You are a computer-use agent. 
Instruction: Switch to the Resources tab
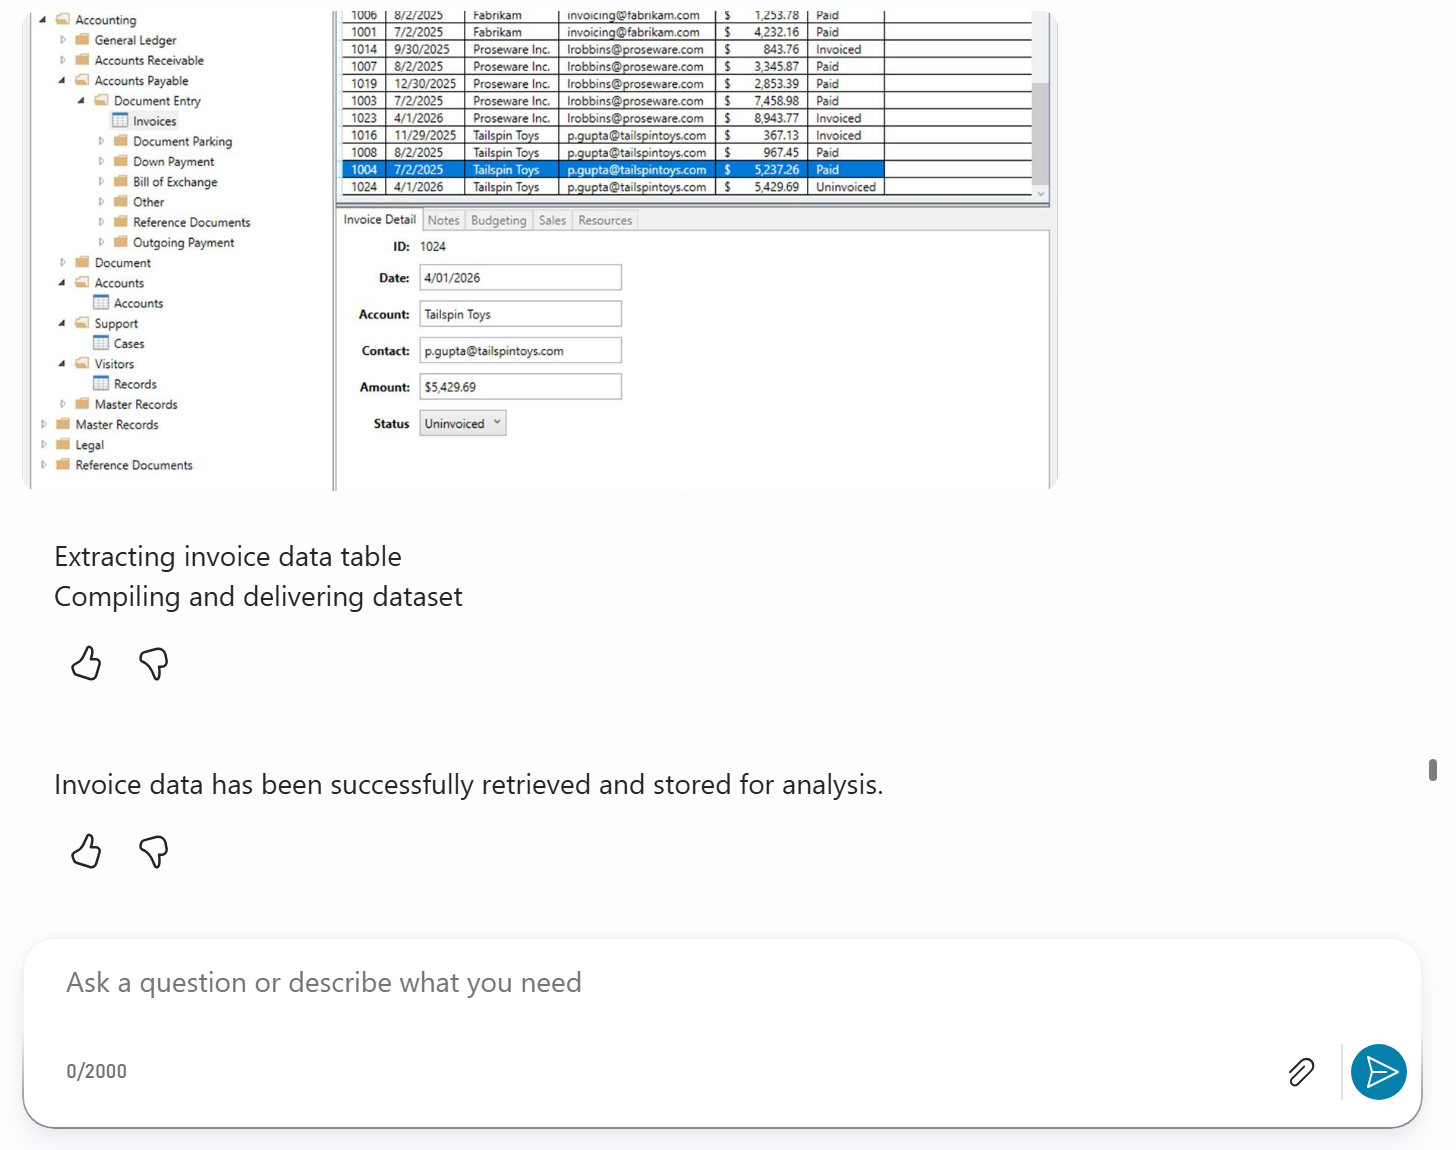click(x=605, y=220)
